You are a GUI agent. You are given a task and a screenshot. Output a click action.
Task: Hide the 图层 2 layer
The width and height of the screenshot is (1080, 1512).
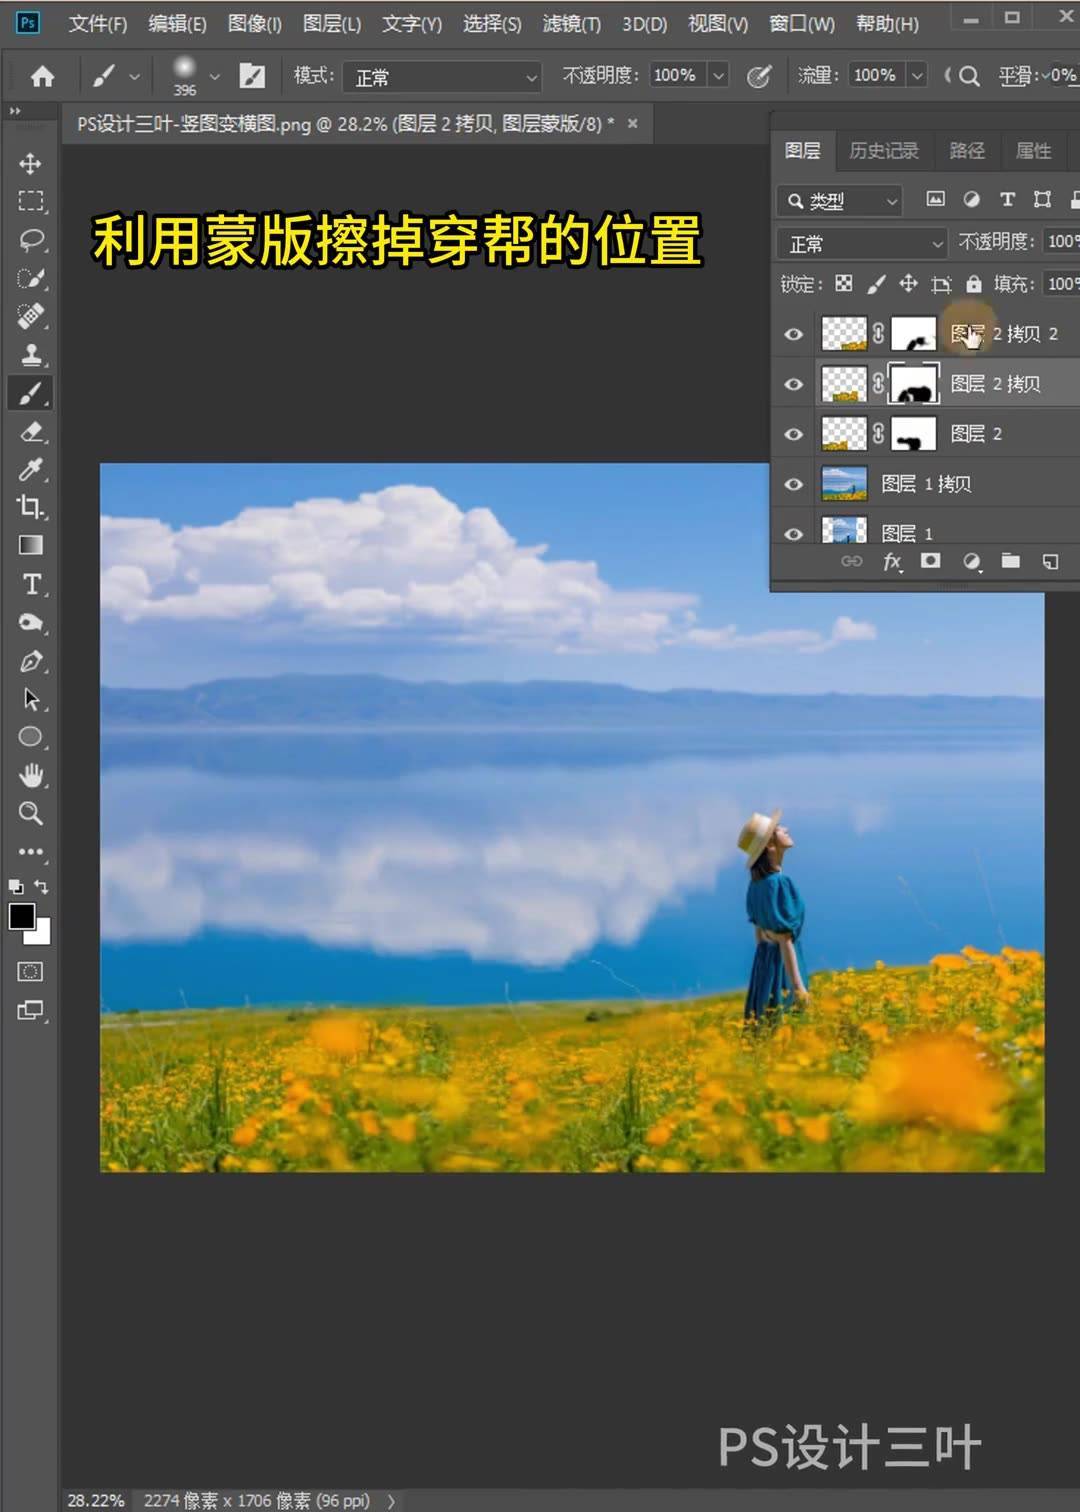(793, 433)
